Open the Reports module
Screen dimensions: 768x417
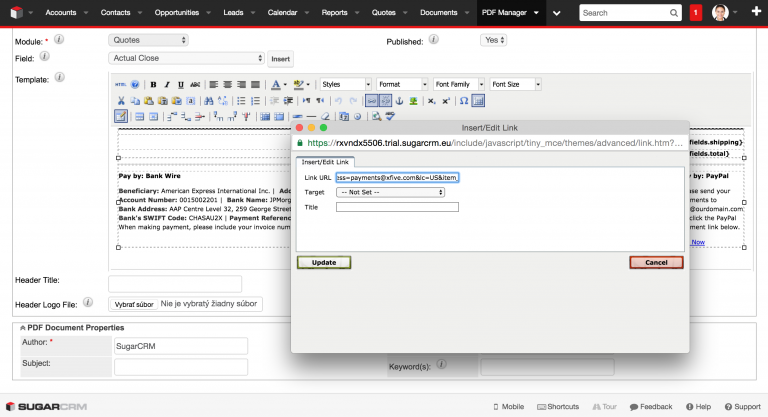[335, 13]
